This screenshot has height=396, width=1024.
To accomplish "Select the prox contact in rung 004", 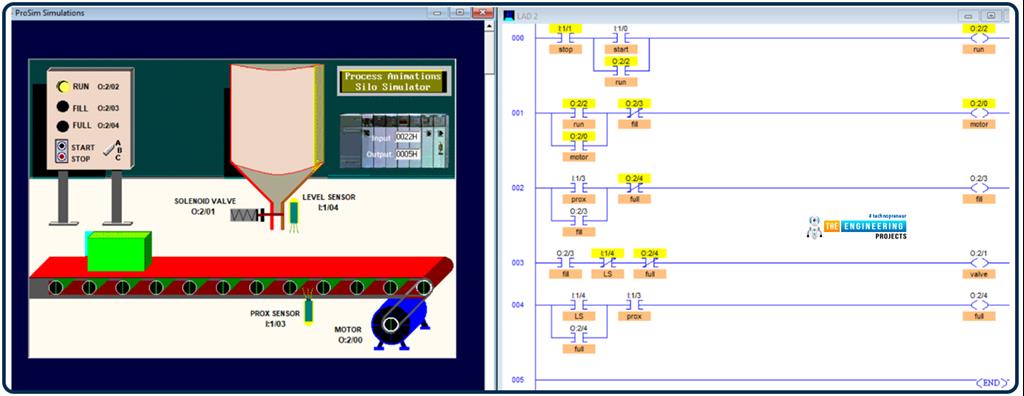I will [x=634, y=305].
